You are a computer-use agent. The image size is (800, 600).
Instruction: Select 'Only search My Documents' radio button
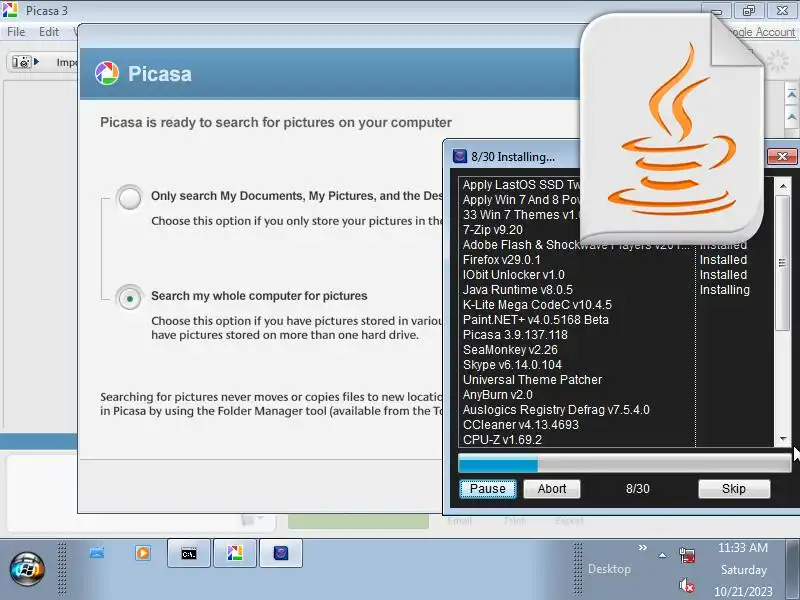pyautogui.click(x=130, y=197)
